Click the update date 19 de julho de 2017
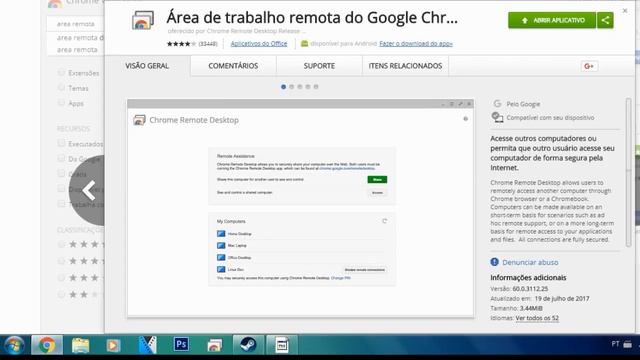This screenshot has height=360, width=640. (562, 298)
